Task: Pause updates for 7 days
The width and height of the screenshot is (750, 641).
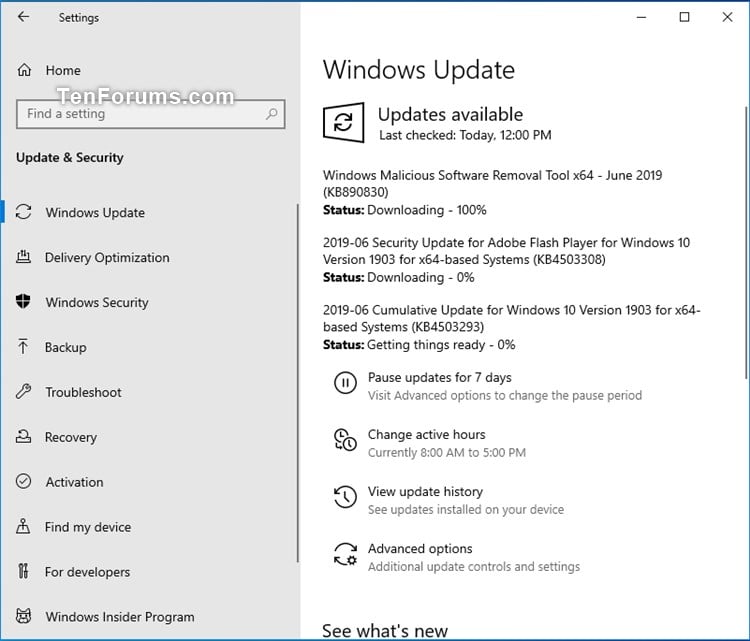Action: coord(440,377)
